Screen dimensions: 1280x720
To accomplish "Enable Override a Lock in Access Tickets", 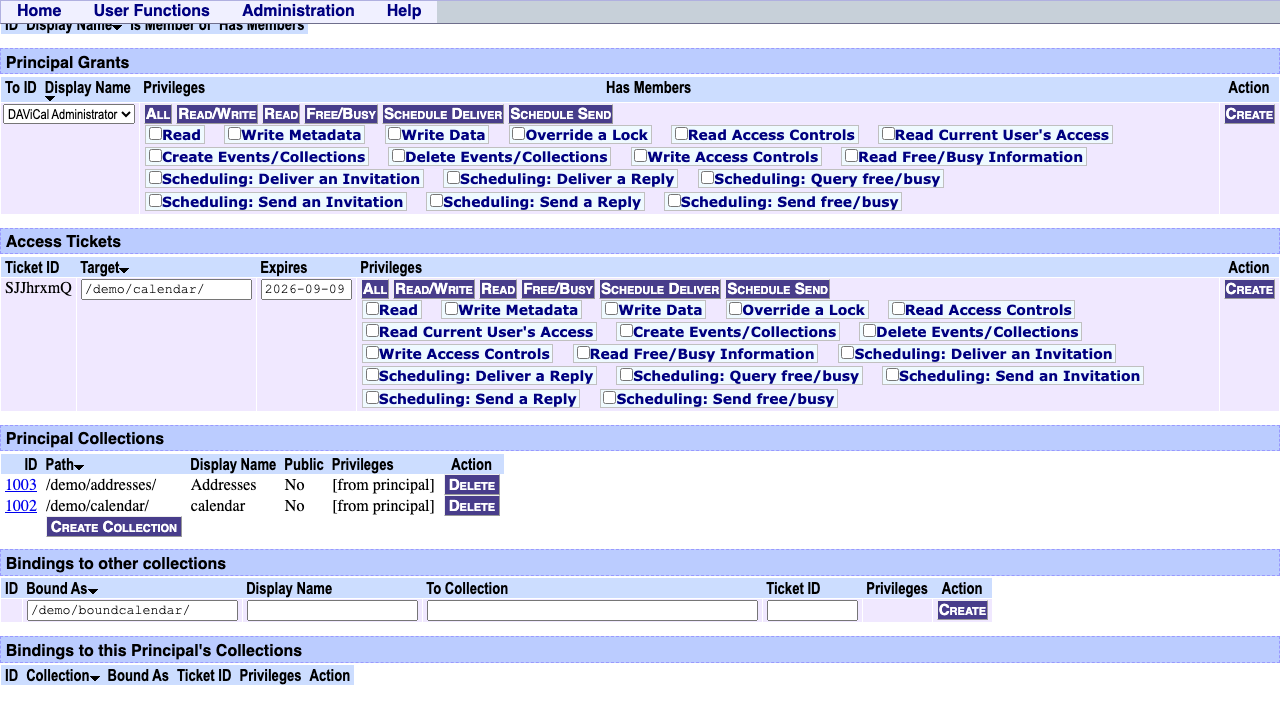I will 735,308.
